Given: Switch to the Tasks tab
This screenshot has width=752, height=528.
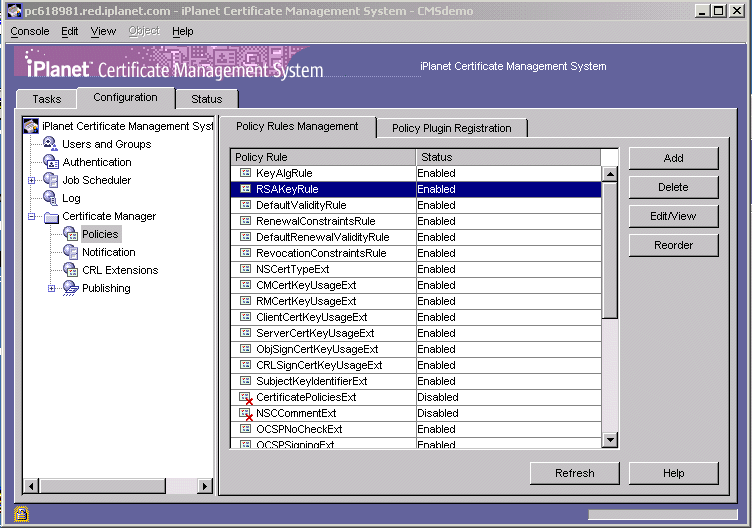Looking at the screenshot, I should pyautogui.click(x=47, y=99).
